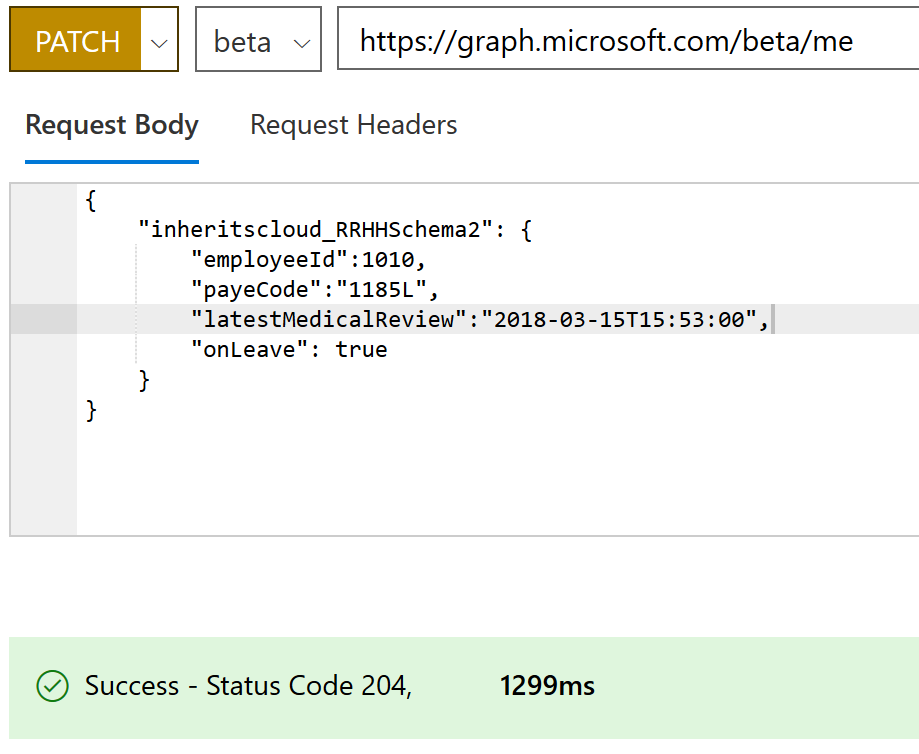Place cursor on the opening brace line
Image resolution: width=919 pixels, height=754 pixels.
point(91,201)
